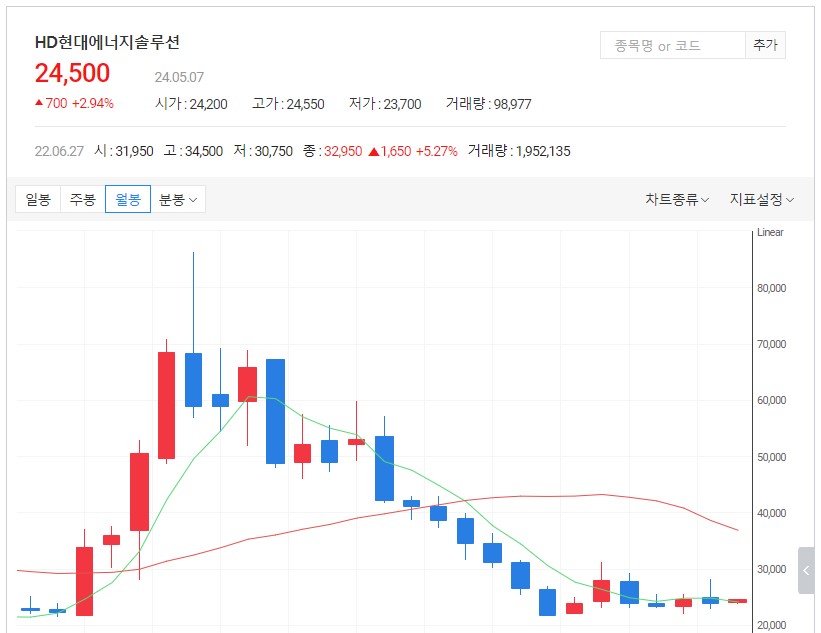Click the red moving average line
The image size is (821, 633).
coord(600,494)
